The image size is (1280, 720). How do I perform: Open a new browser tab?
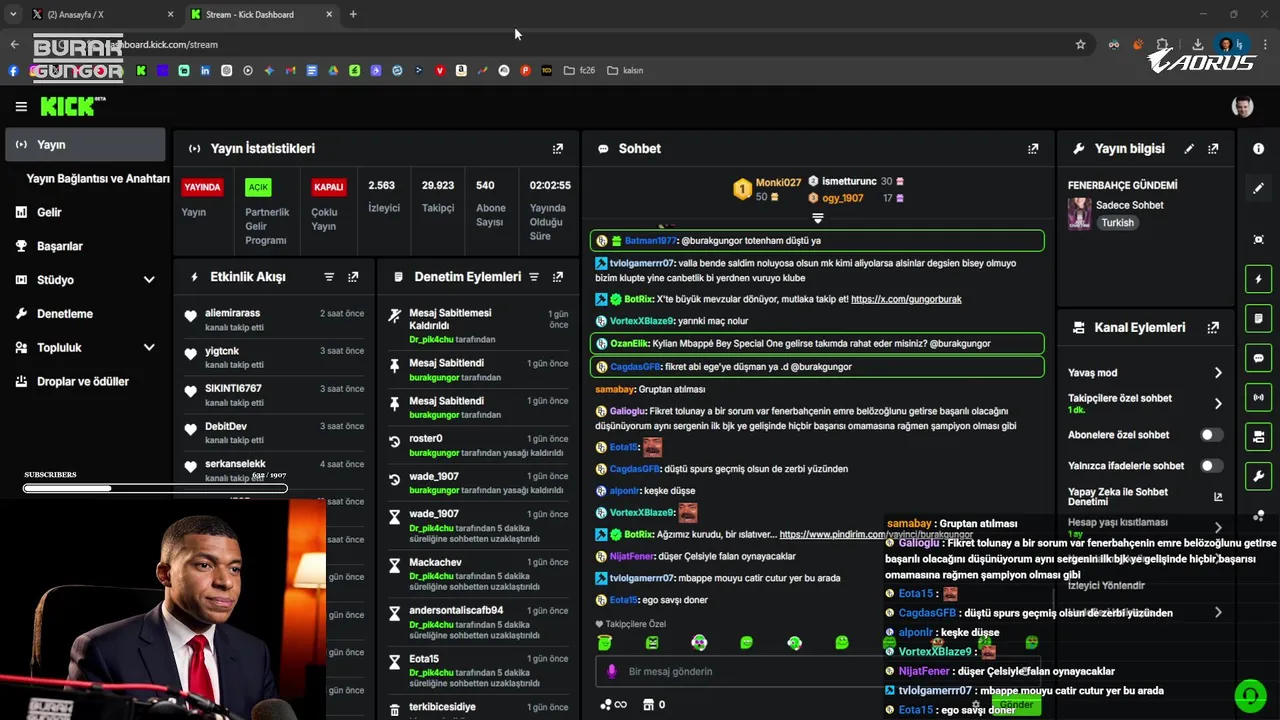pos(353,14)
